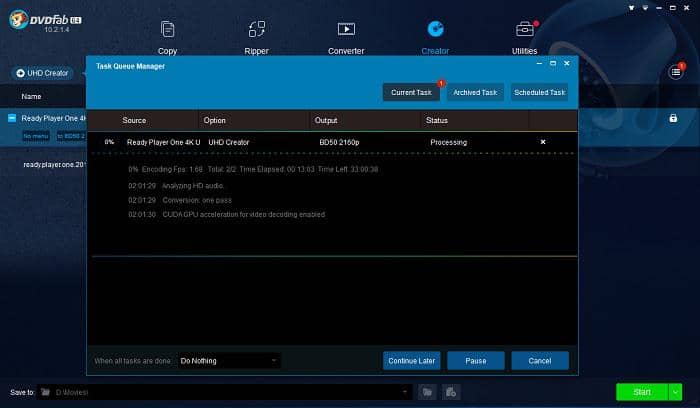Viewport: 700px width, 408px height.
Task: Click the Encoding Fps progress line
Action: click(x=253, y=170)
